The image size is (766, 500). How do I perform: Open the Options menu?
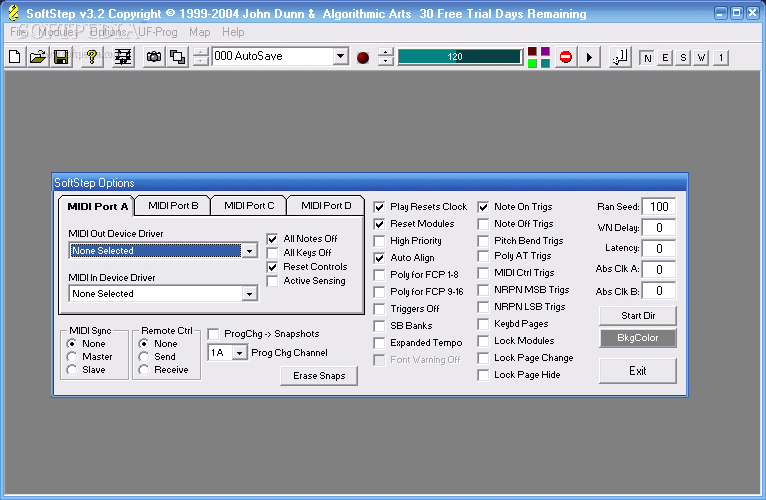tap(108, 32)
